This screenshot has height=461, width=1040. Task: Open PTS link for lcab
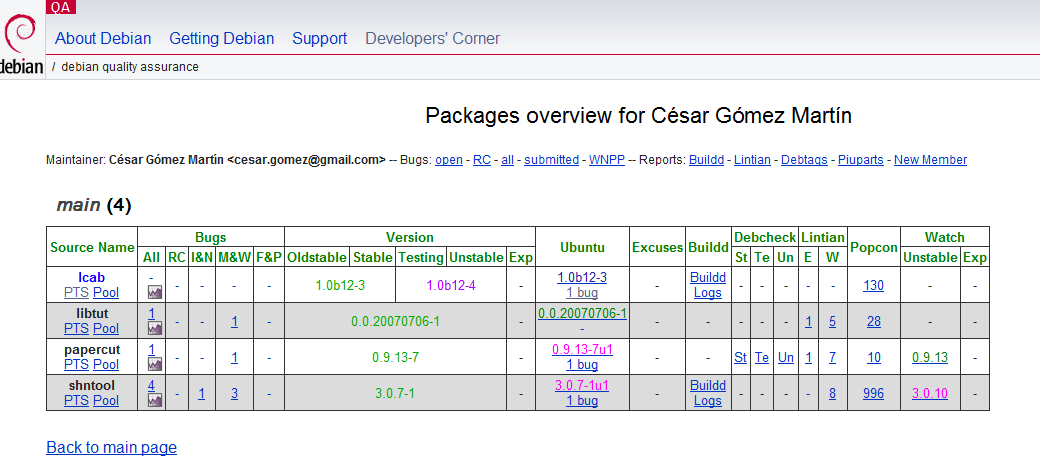pyautogui.click(x=76, y=293)
